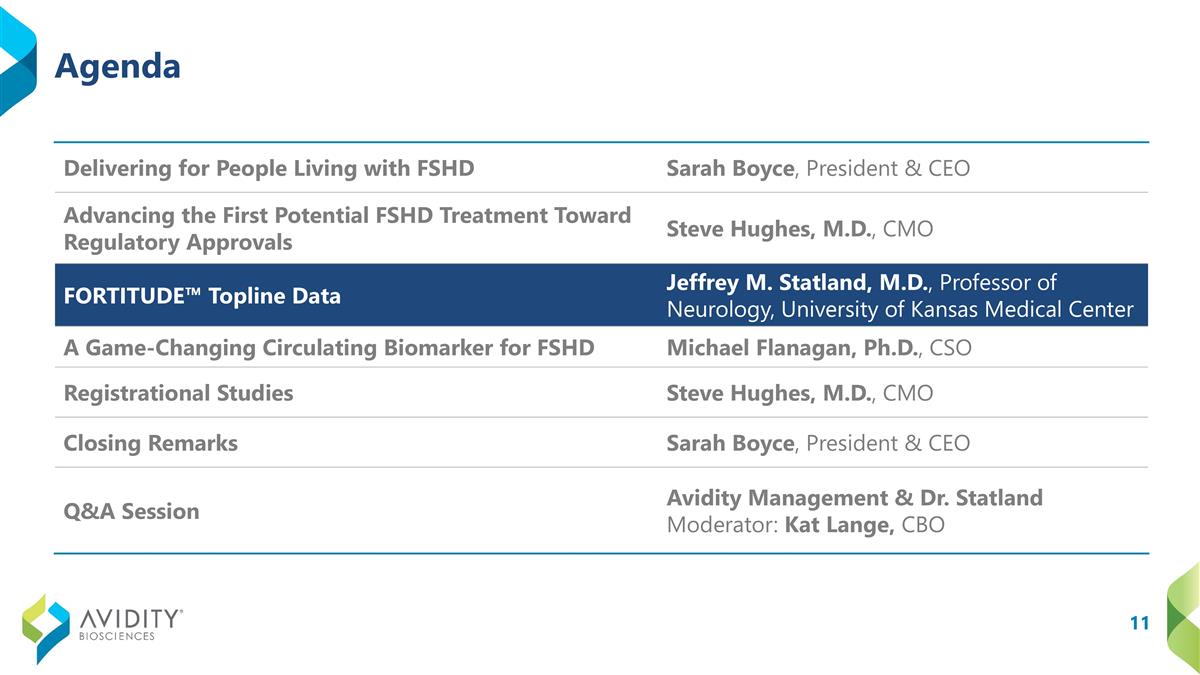Screen dimensions: 1200x675
Task: Click the Avidity Biosciences logo icon
Action: click(46, 627)
